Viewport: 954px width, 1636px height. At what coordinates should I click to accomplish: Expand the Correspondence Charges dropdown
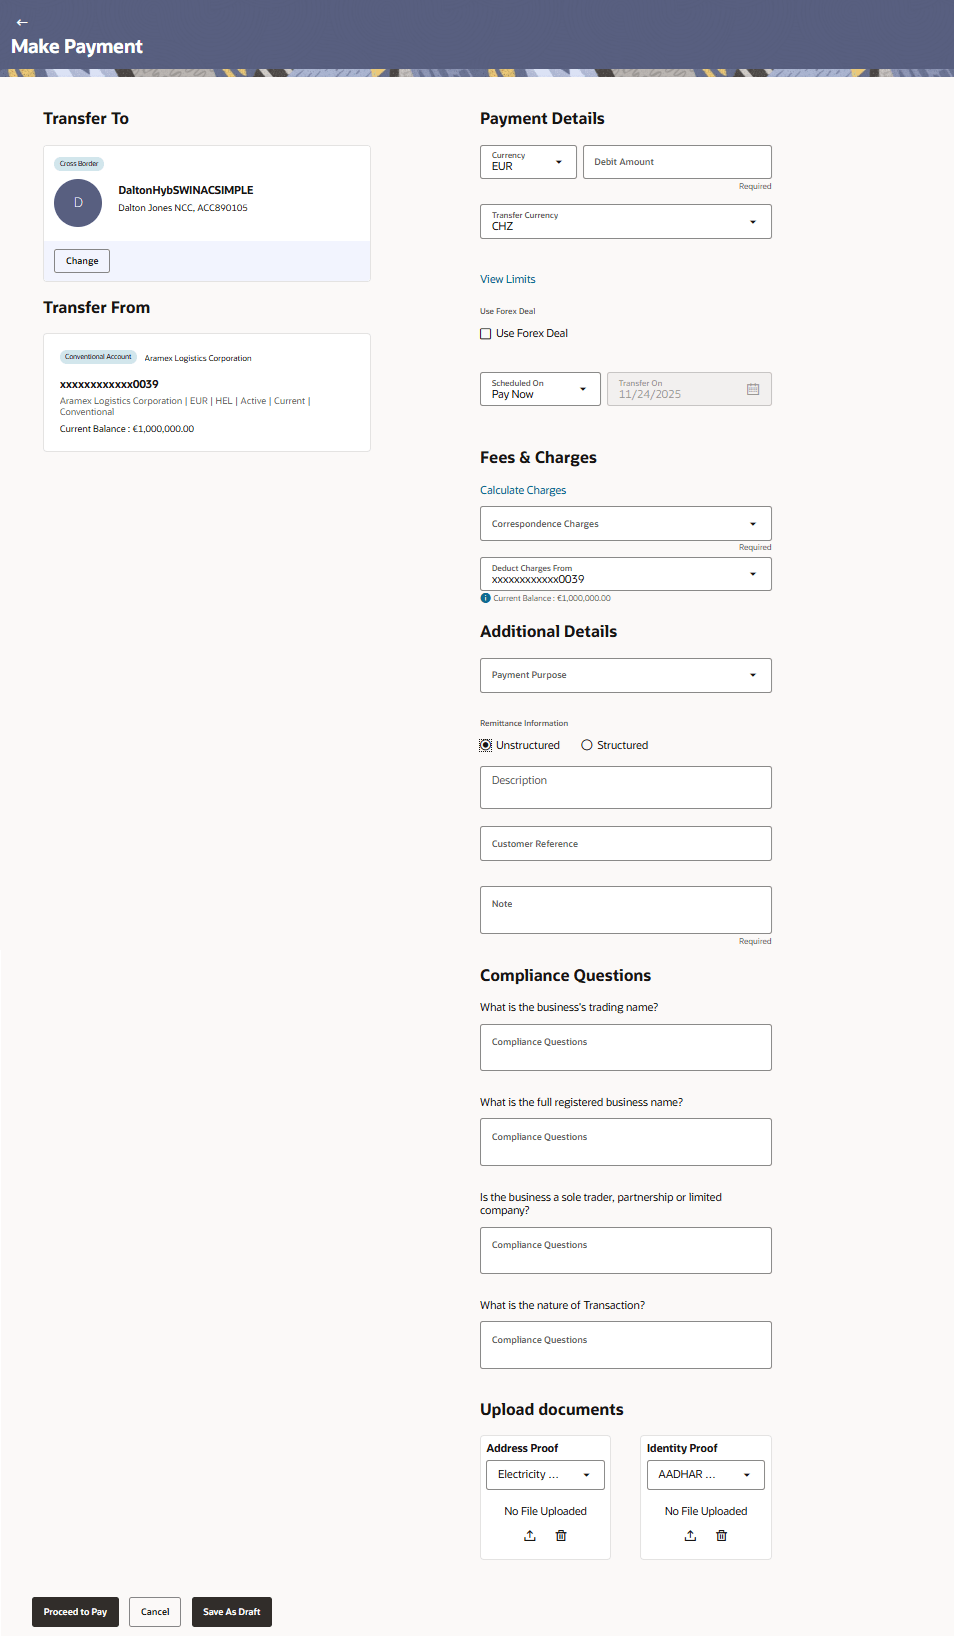pos(626,524)
